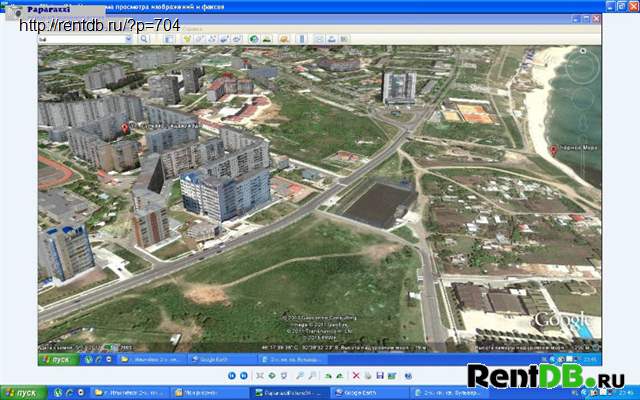Select the add polygon tool in Google Earth

pos(199,39)
